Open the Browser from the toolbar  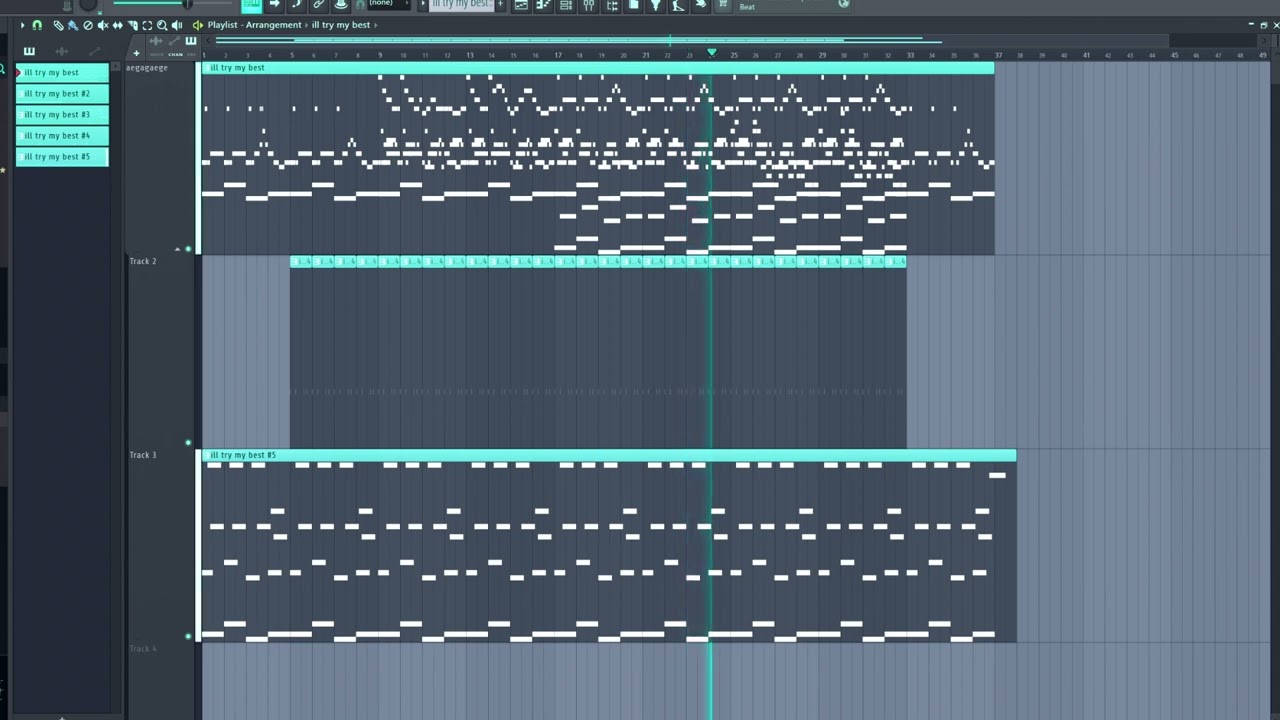[612, 5]
